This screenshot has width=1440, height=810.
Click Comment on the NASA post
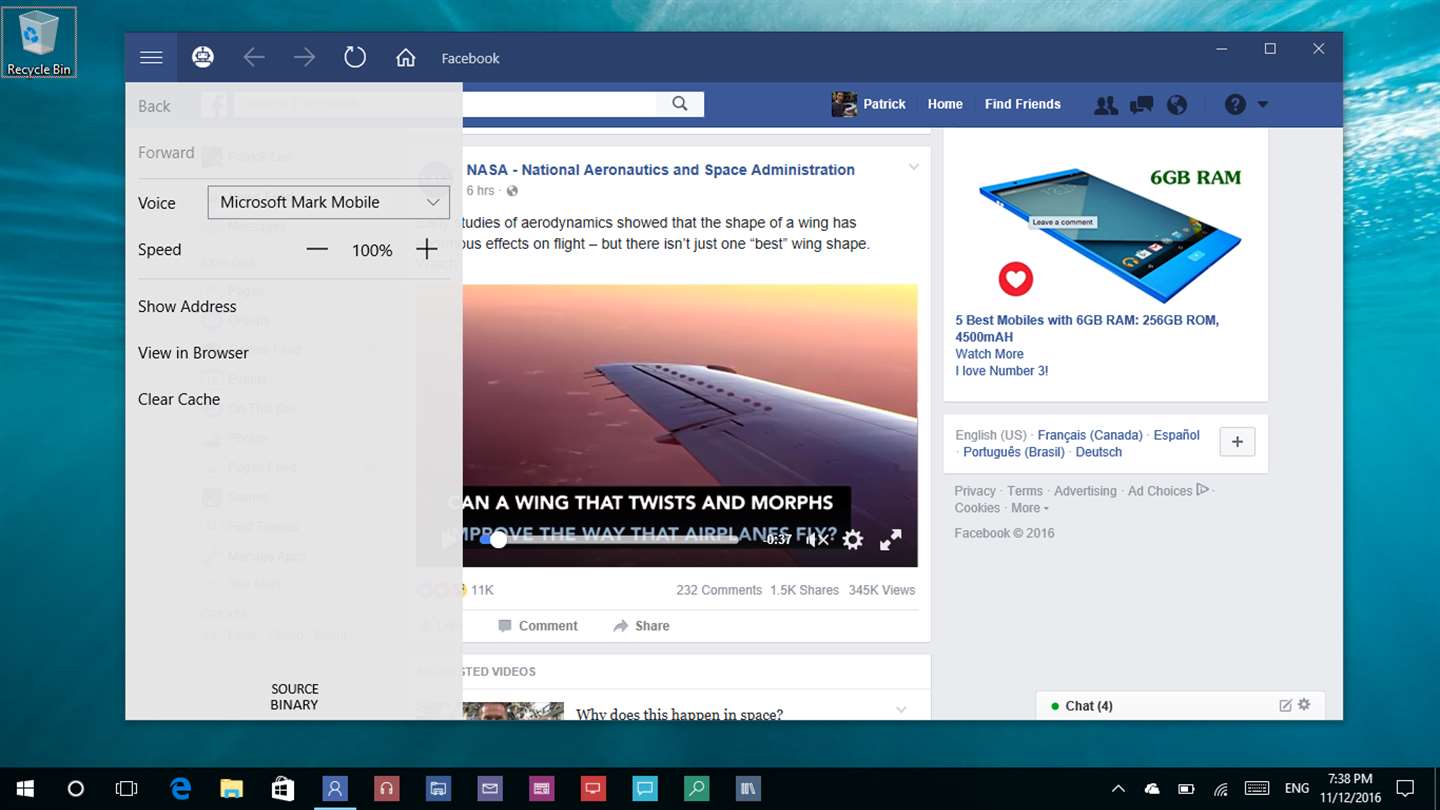(537, 626)
